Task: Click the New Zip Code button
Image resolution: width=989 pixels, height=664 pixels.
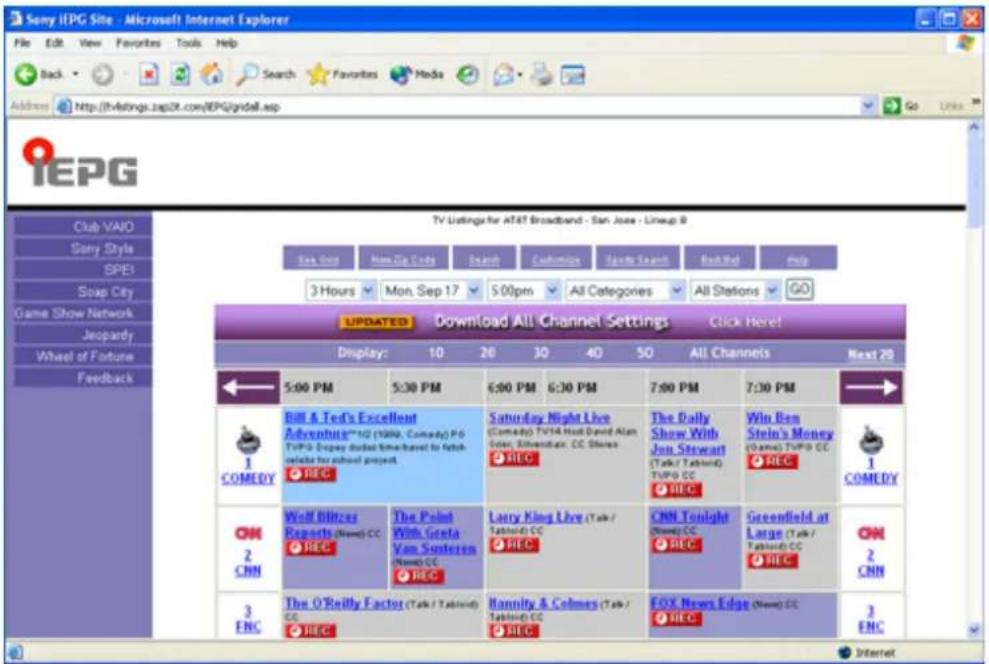Action: (404, 259)
